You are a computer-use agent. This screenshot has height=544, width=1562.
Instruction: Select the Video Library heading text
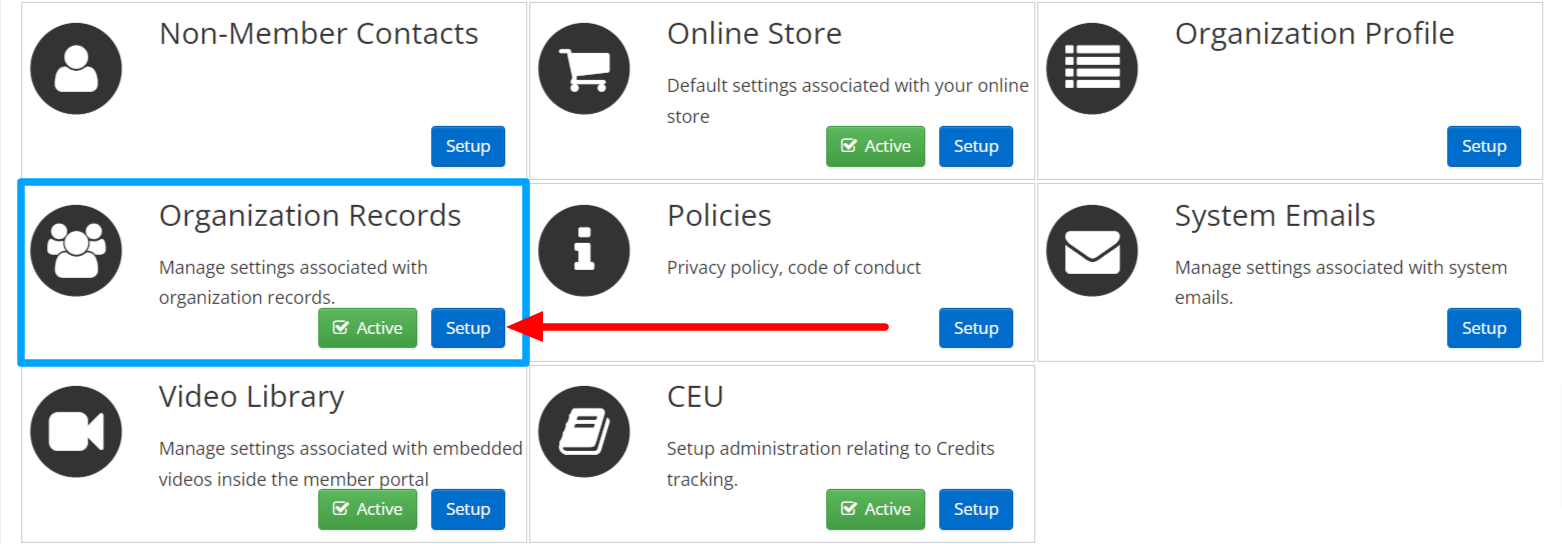[252, 397]
